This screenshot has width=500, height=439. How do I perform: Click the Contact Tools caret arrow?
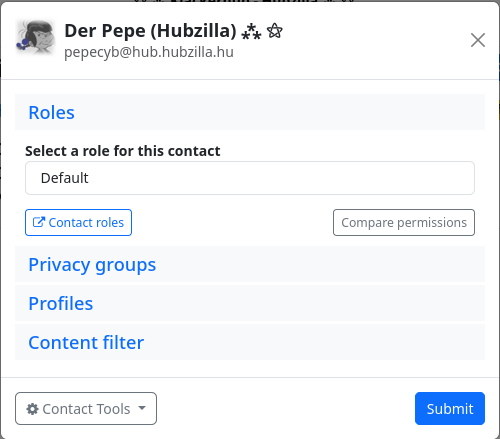pyautogui.click(x=142, y=408)
